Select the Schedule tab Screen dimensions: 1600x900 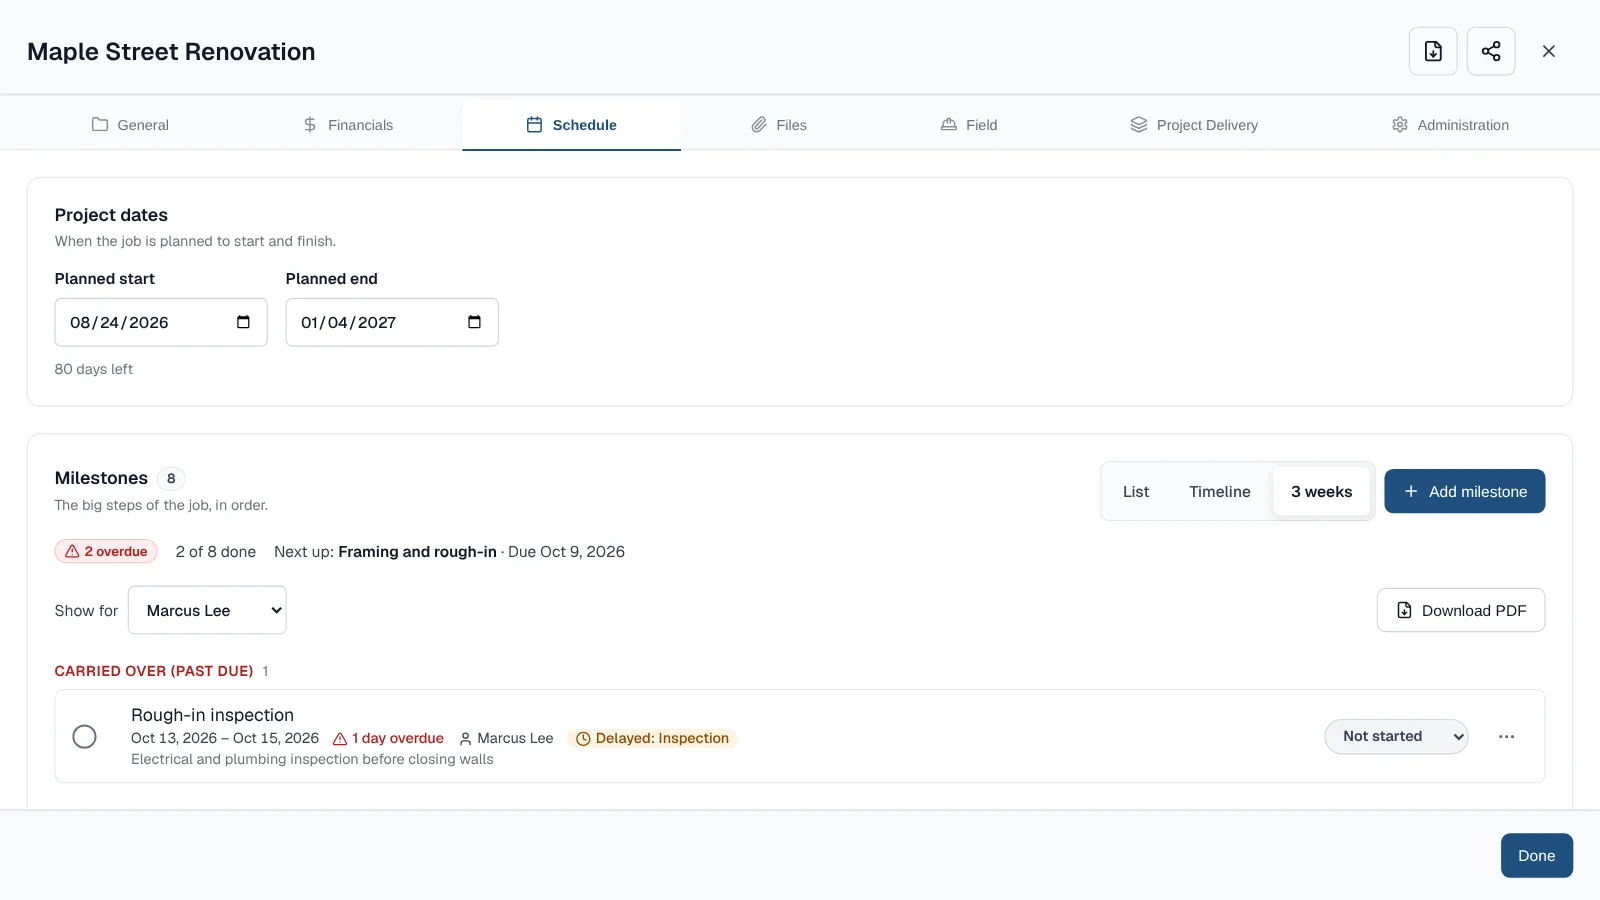pos(571,125)
